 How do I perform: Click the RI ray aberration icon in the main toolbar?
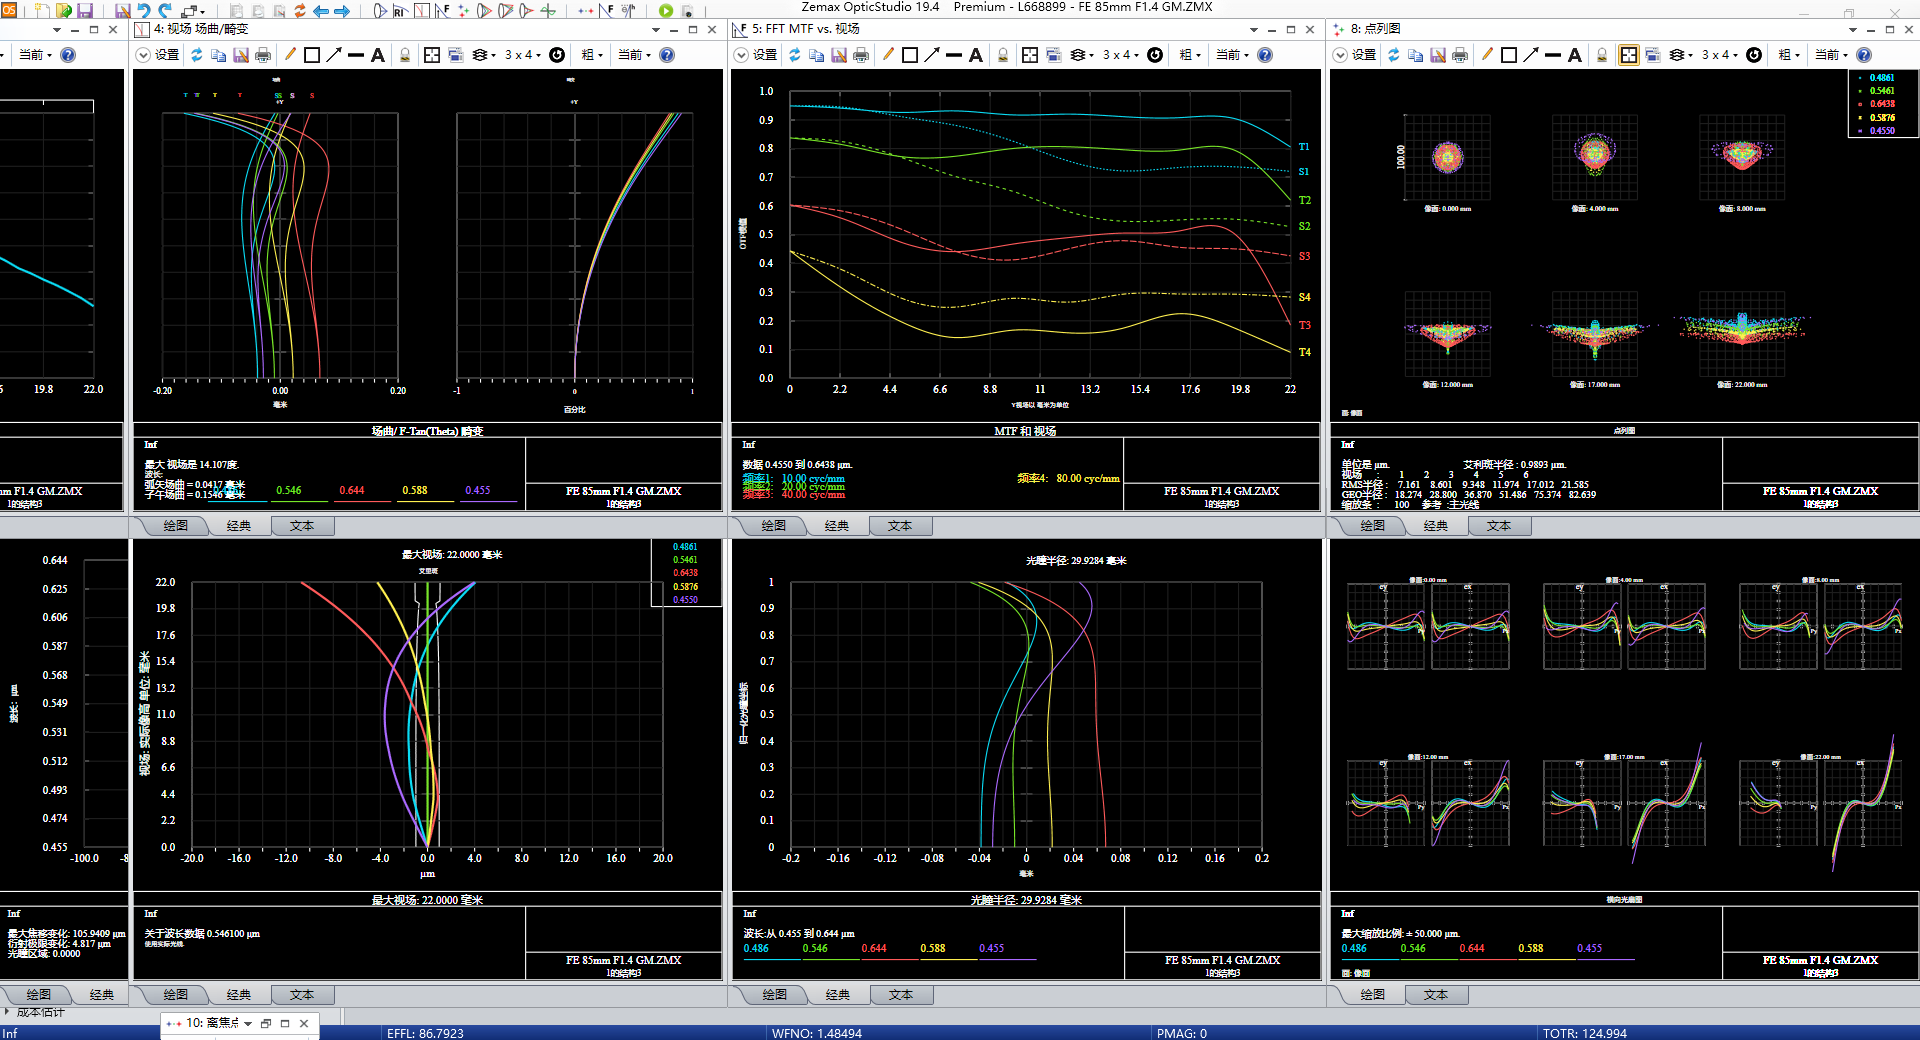point(400,11)
